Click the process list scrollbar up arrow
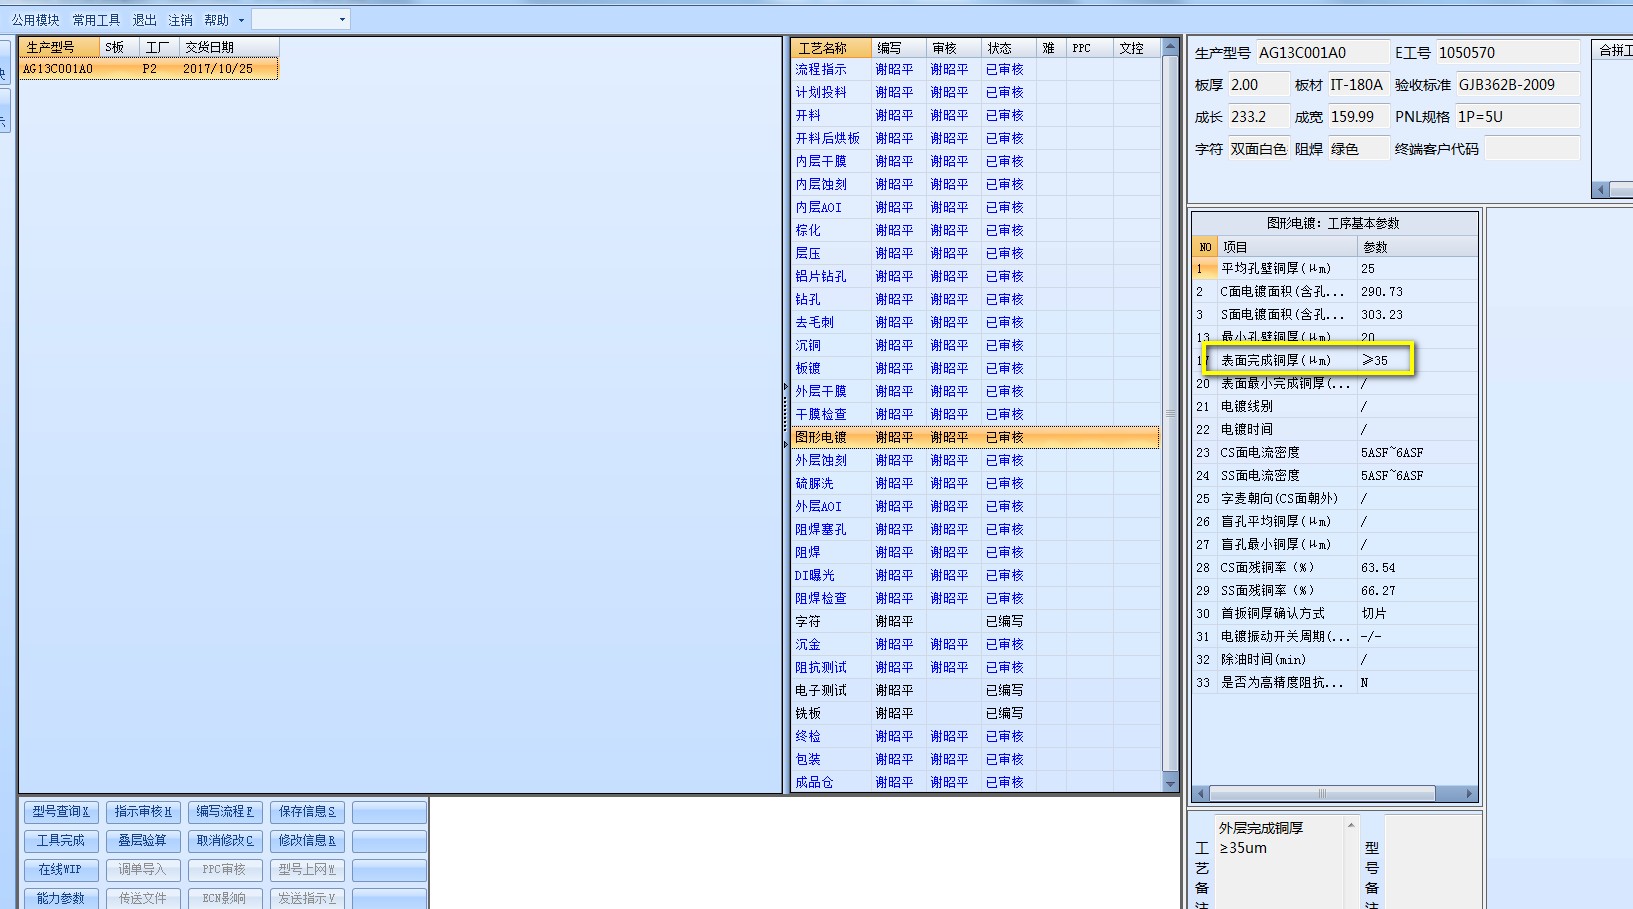The width and height of the screenshot is (1633, 909). pyautogui.click(x=1170, y=47)
